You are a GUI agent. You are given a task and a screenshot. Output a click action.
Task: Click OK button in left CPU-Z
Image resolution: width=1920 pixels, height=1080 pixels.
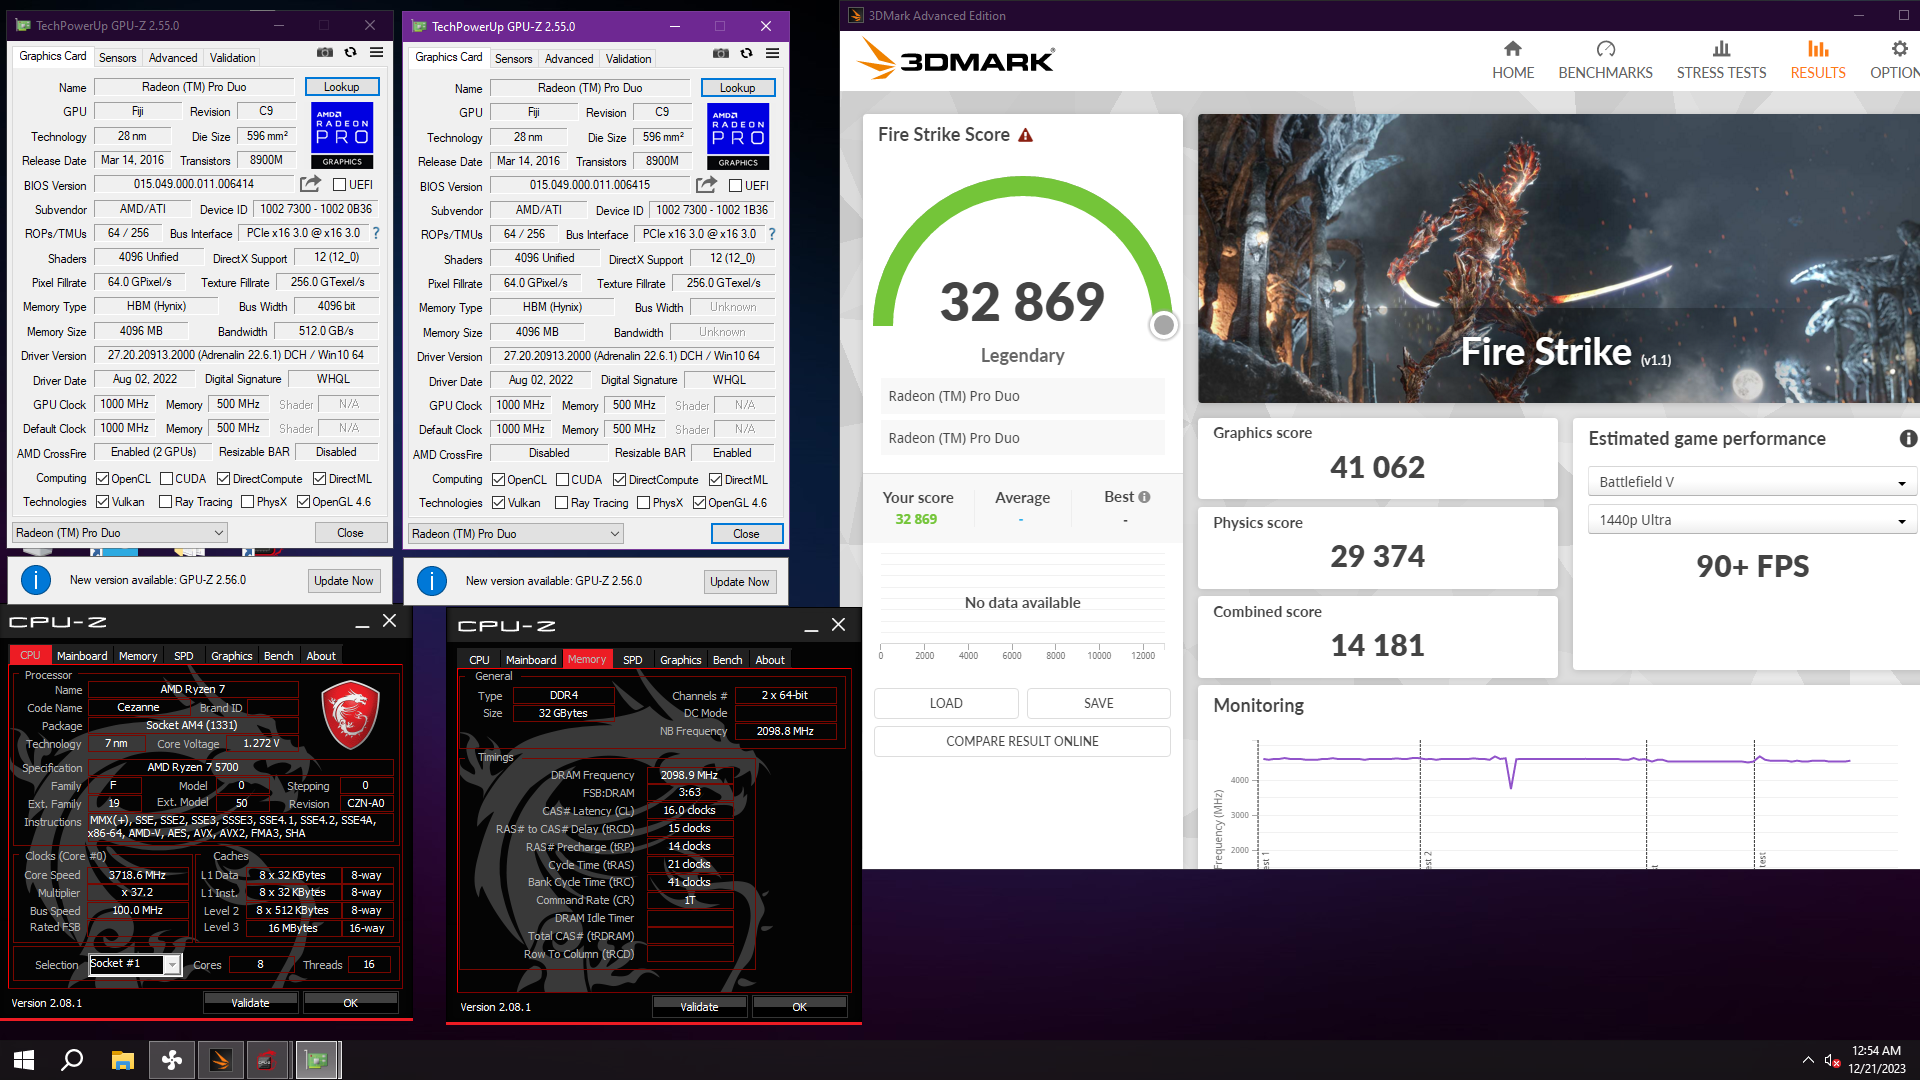(x=350, y=1003)
